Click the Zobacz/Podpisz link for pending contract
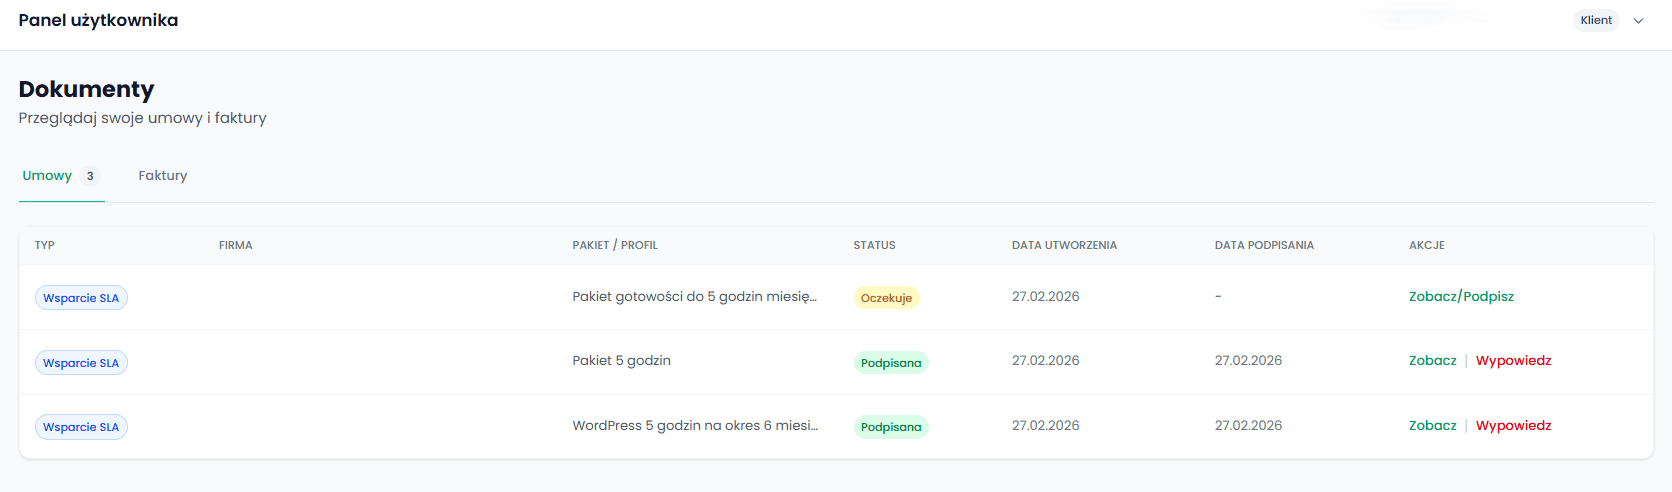Screen dimensions: 1672x492 click(1460, 297)
